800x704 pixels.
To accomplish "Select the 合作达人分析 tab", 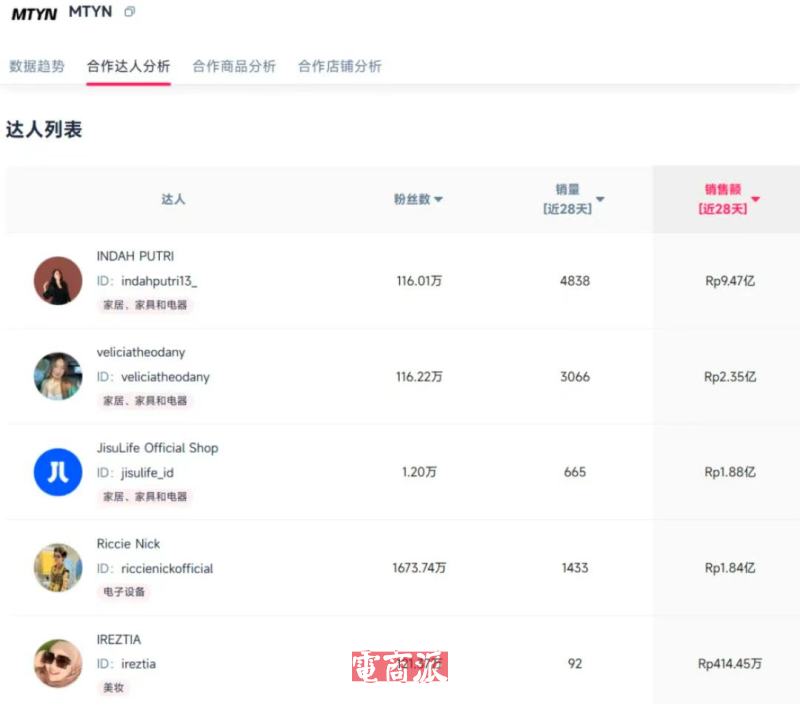I will [128, 66].
